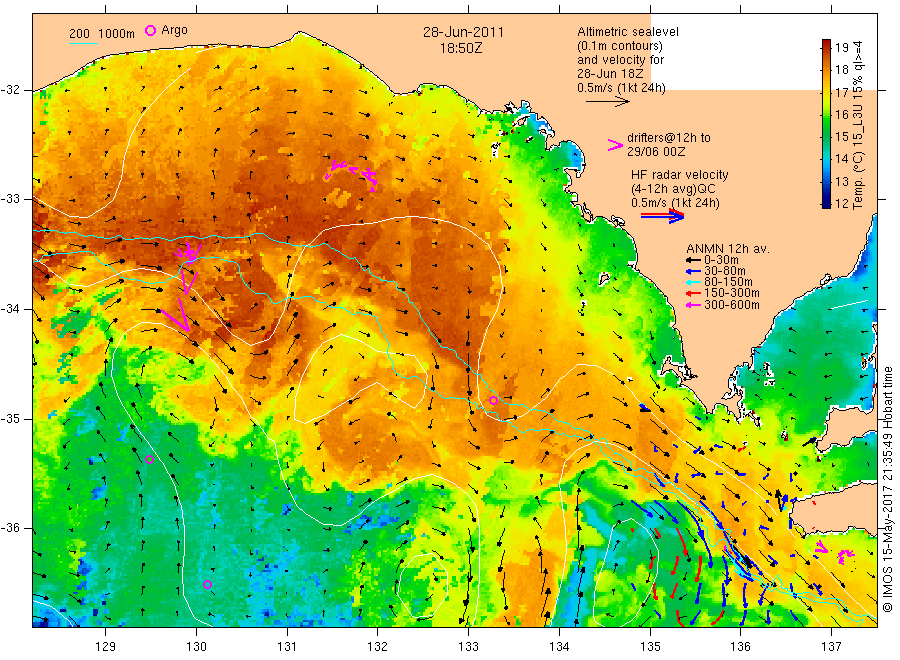This screenshot has height=660, width=900.
Task: Click the longitude axis label 137
Action: click(831, 647)
